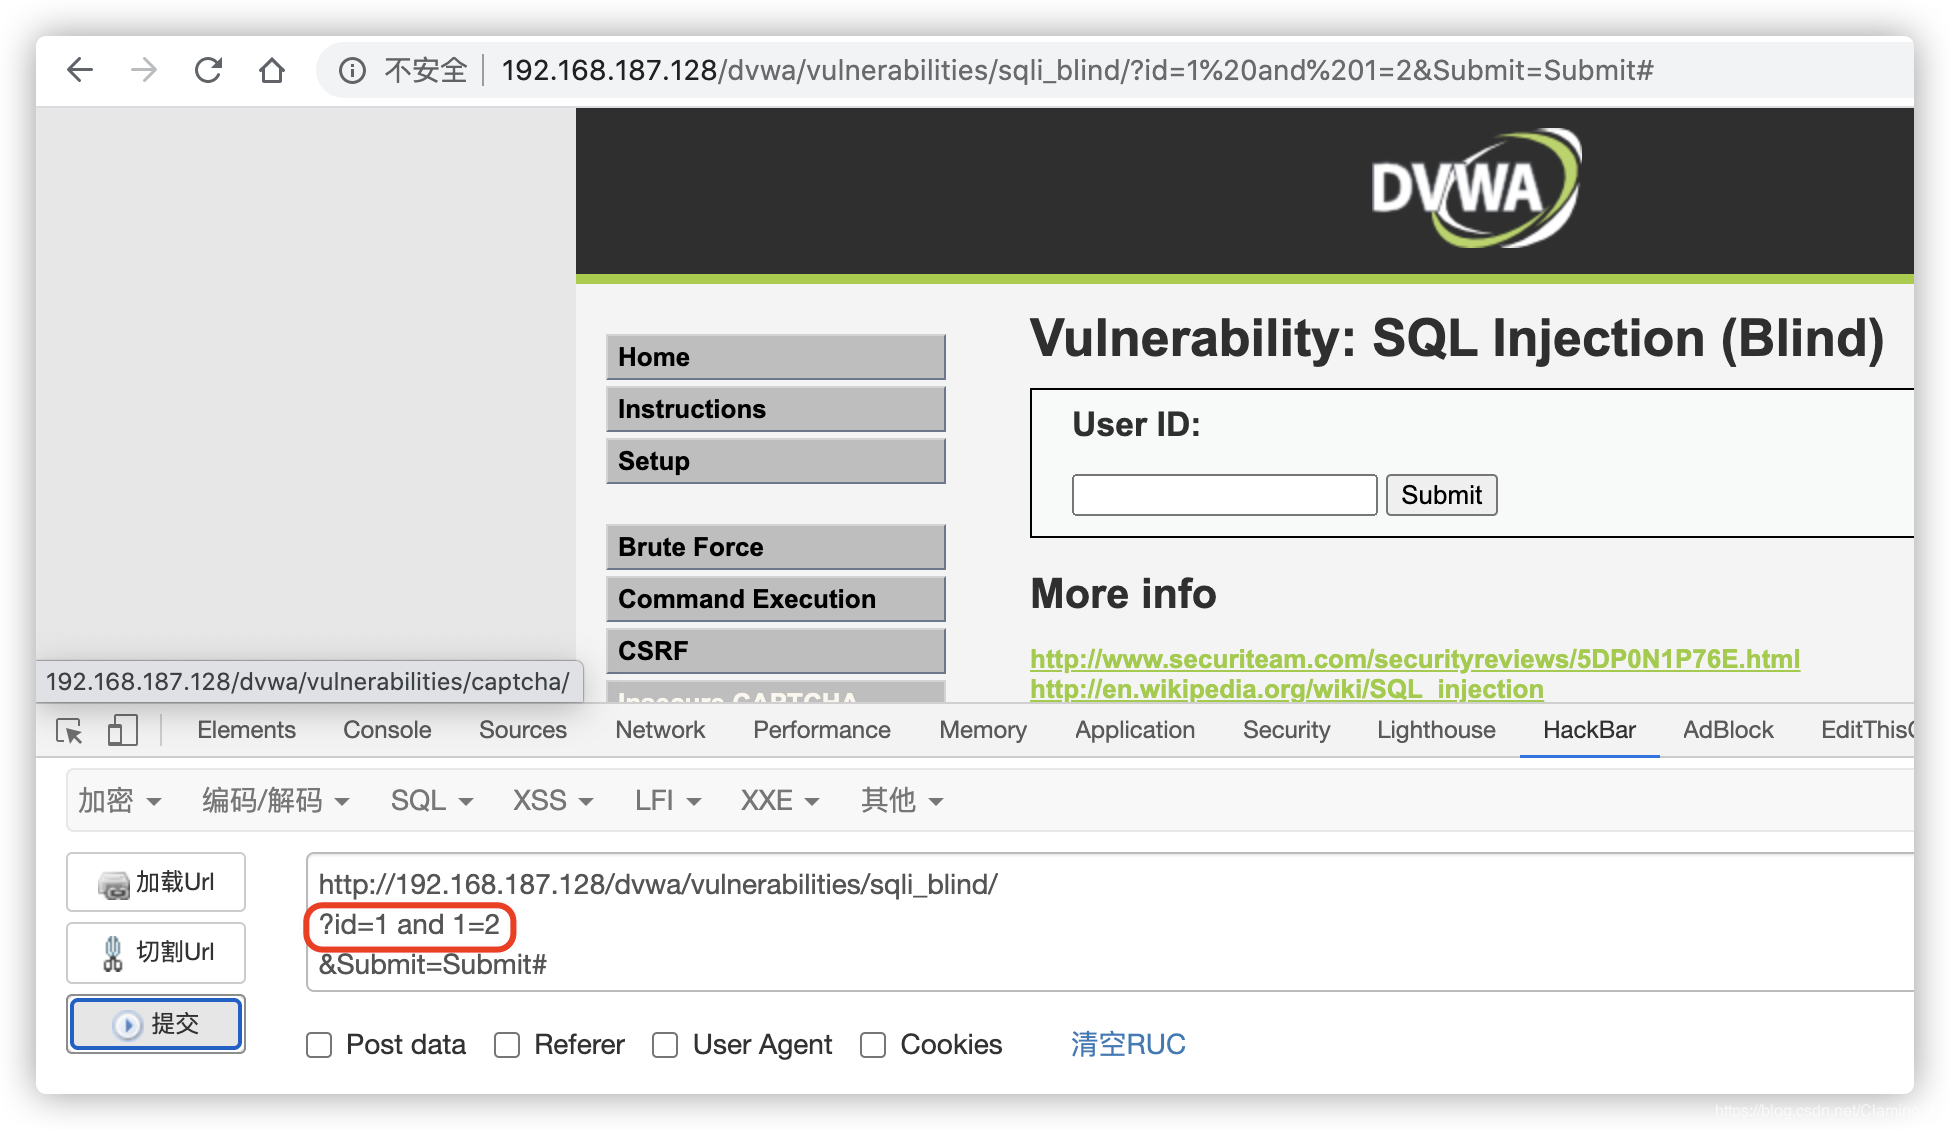Switch to the Console tab

(x=387, y=730)
